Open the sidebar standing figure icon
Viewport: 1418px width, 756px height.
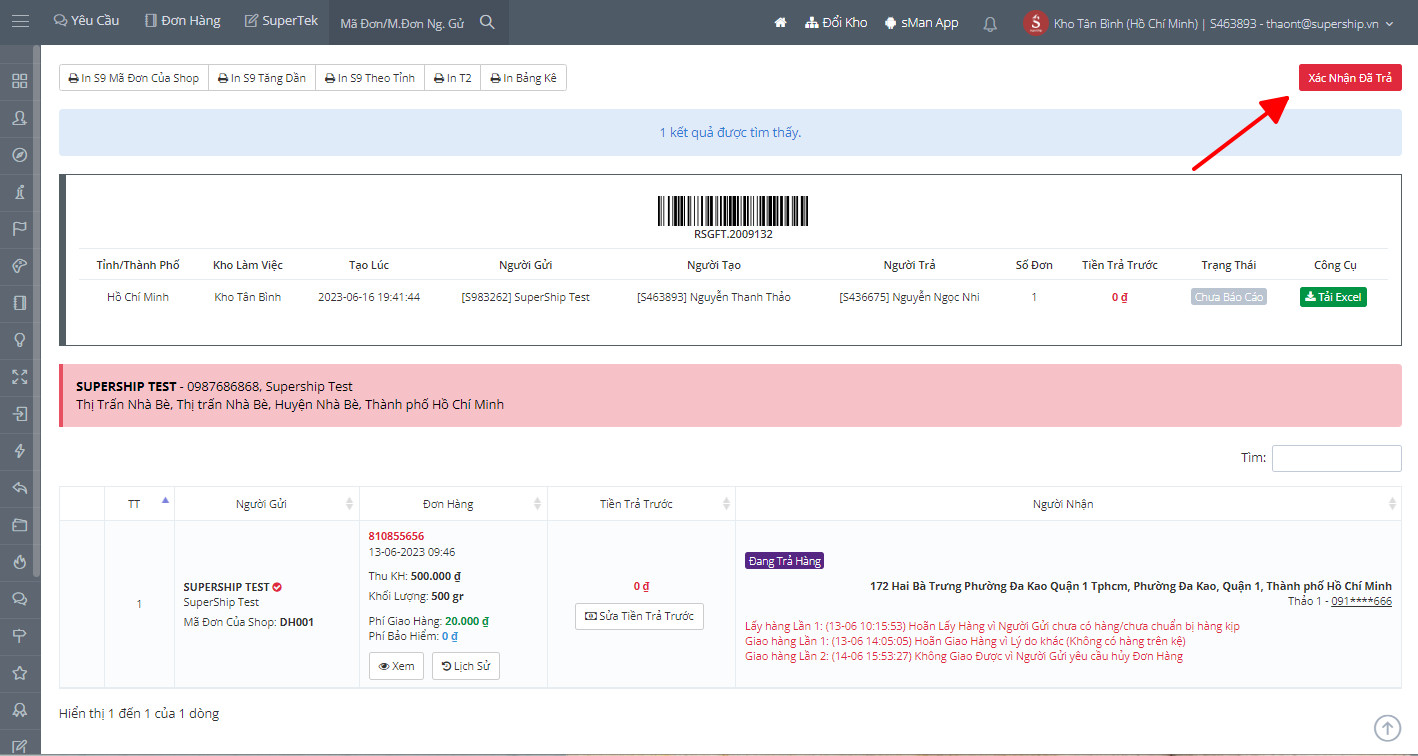tap(19, 192)
